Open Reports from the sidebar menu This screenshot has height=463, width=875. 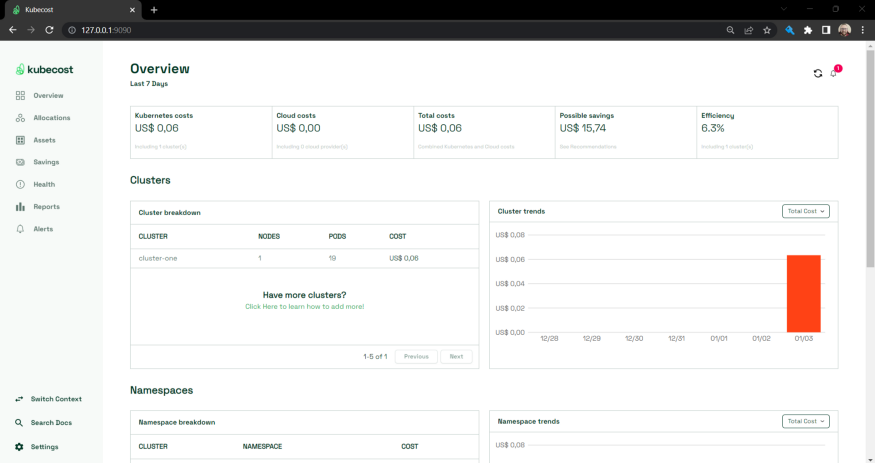click(46, 207)
